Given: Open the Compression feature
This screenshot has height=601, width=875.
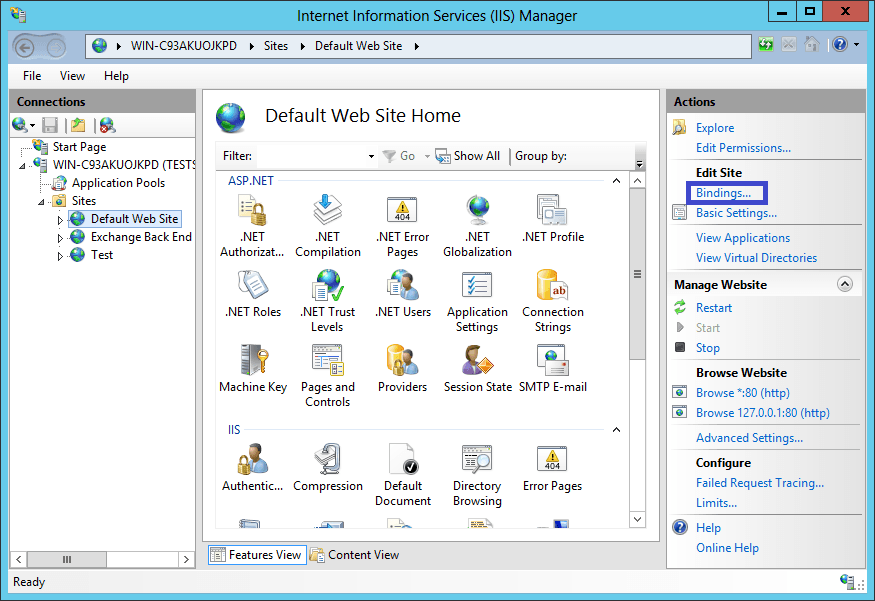Looking at the screenshot, I should [328, 467].
